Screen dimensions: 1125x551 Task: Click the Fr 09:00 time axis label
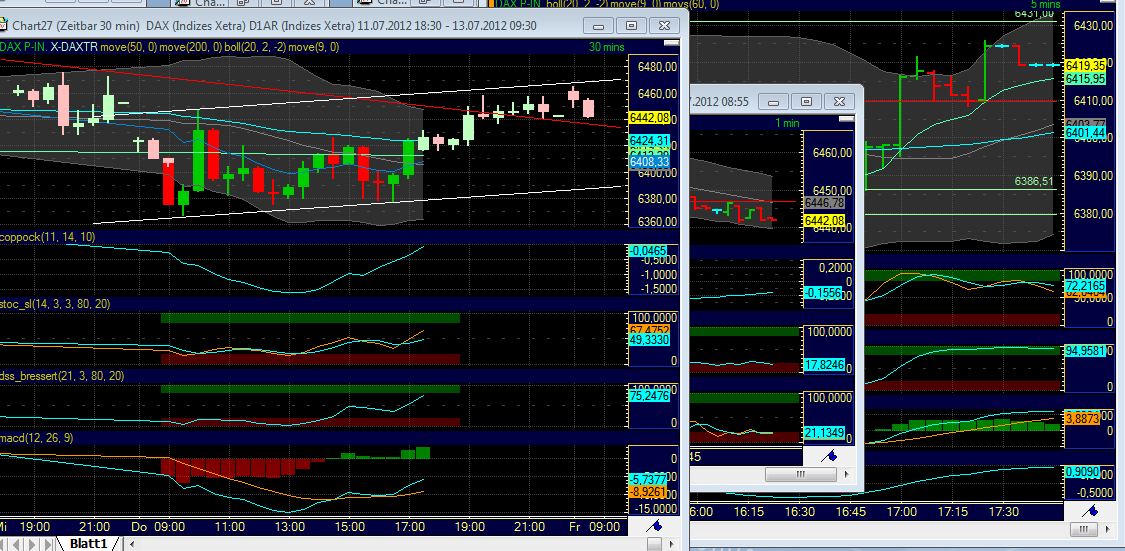(x=595, y=527)
